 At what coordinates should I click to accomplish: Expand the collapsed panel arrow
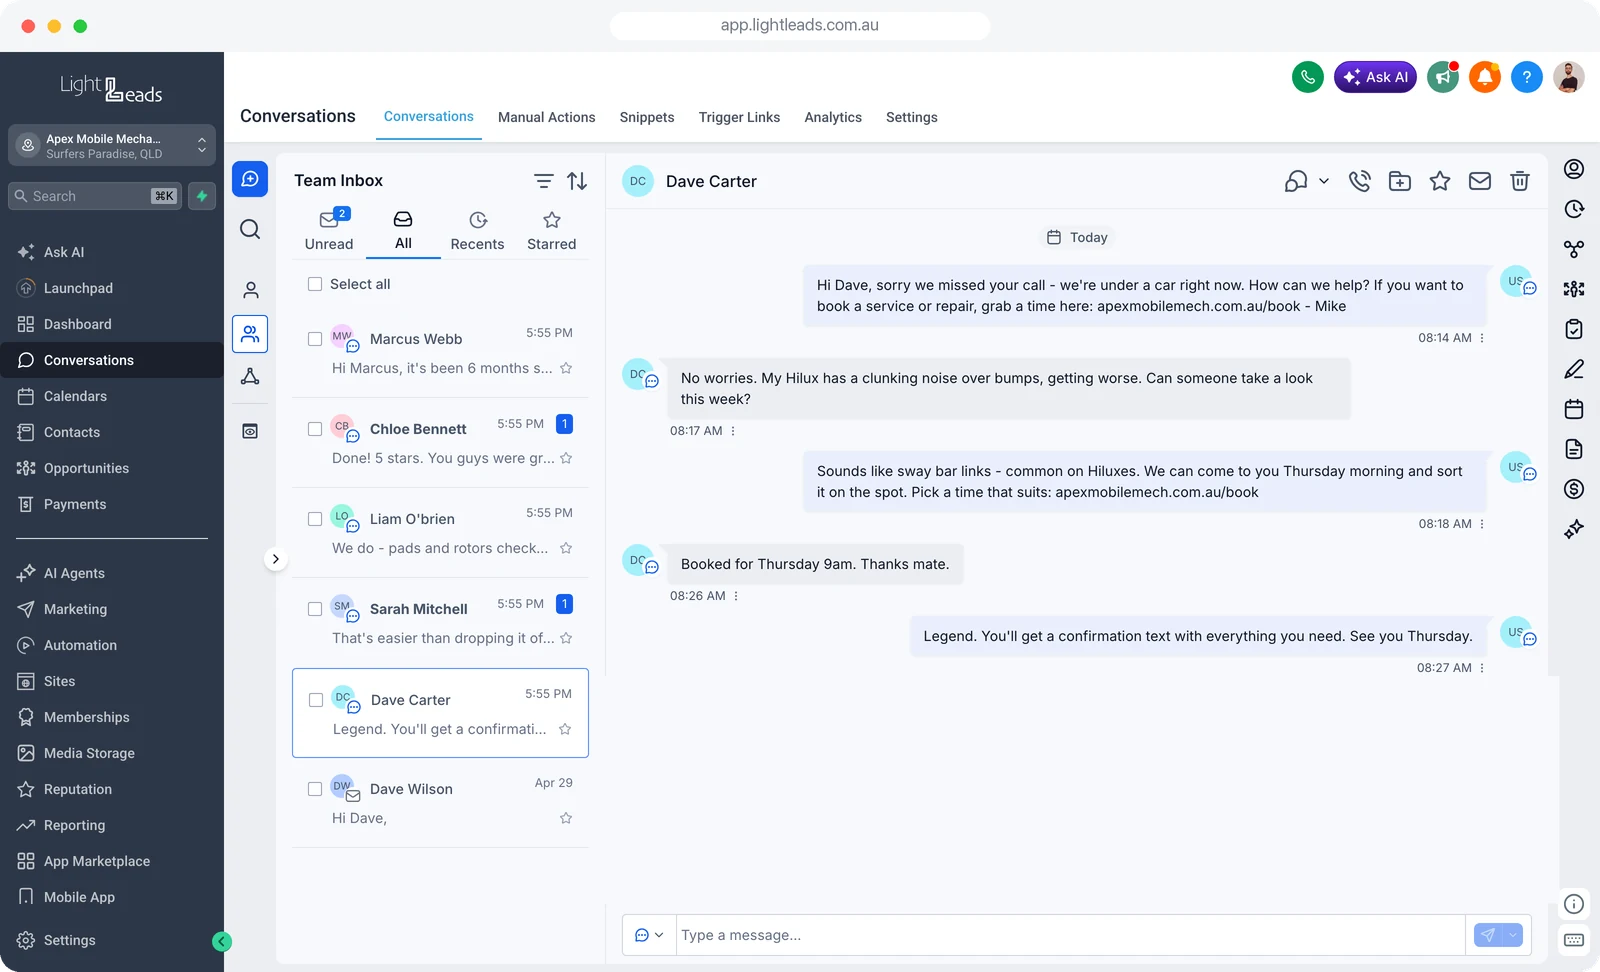276,559
